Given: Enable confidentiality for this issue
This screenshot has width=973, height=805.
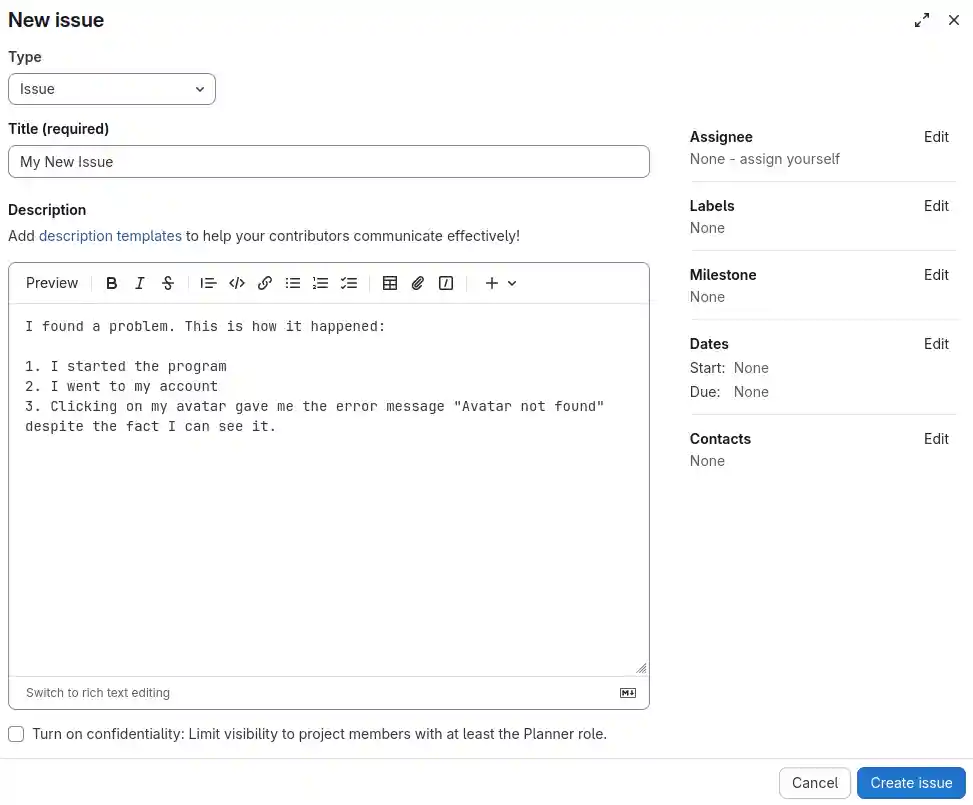Looking at the screenshot, I should 16,733.
